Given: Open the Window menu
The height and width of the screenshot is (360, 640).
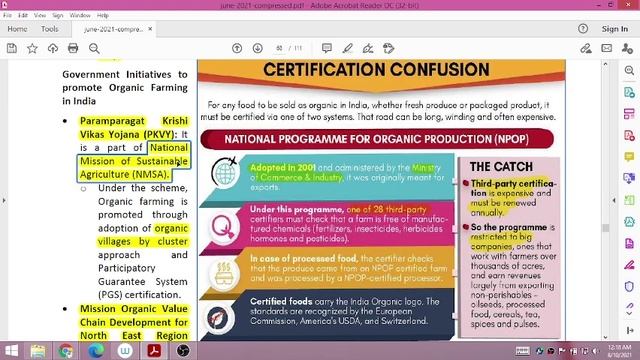Looking at the screenshot, I should point(80,15).
